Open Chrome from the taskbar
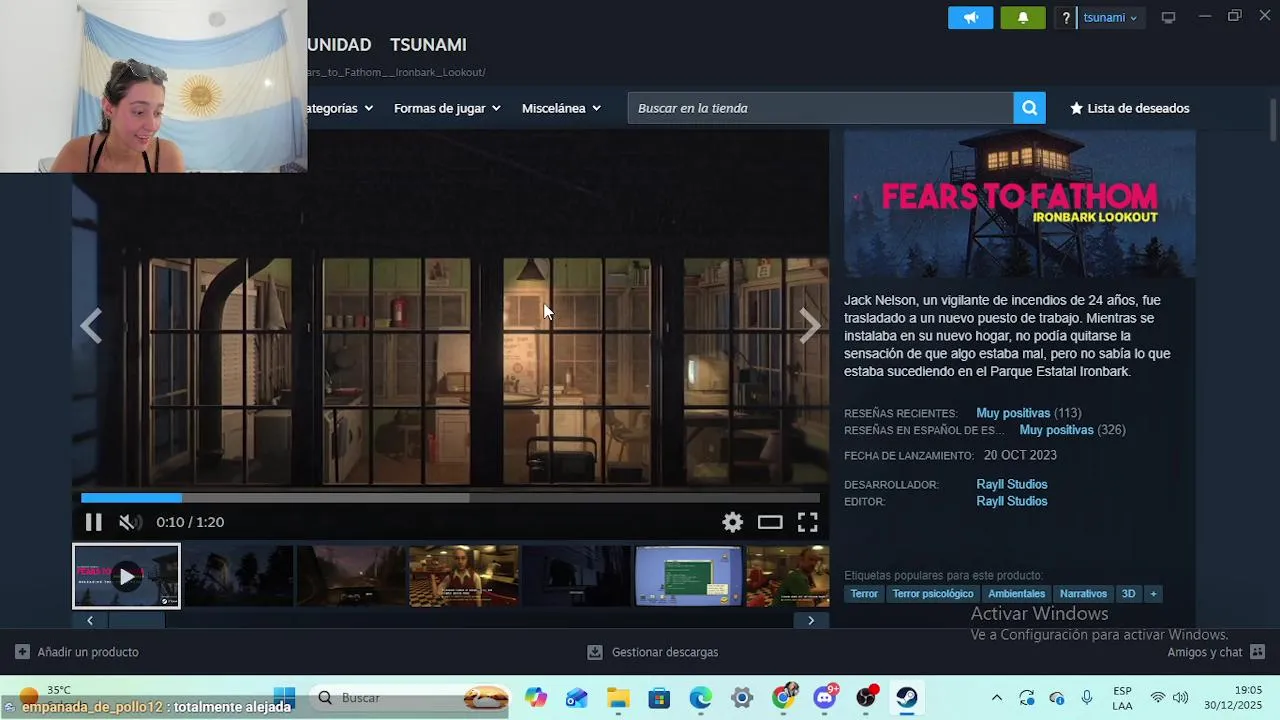 tap(783, 697)
